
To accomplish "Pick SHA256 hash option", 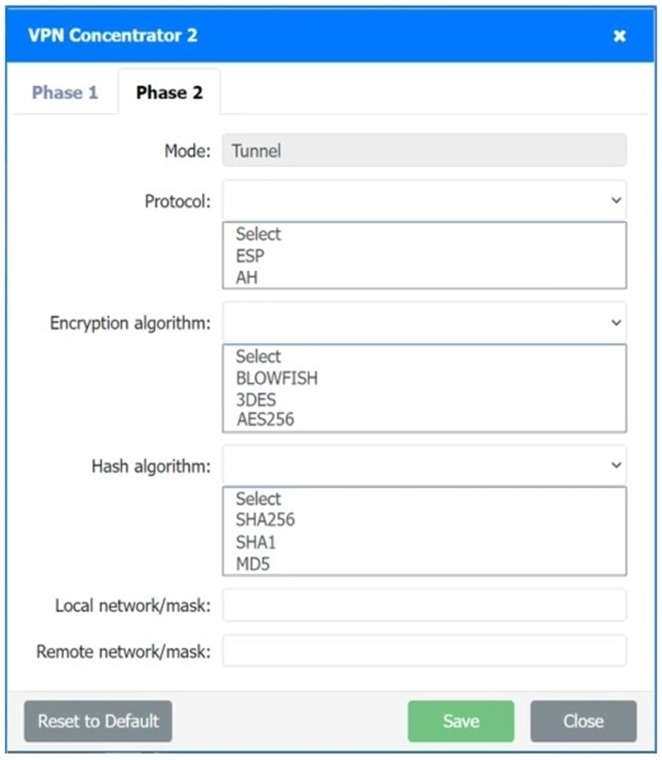I will [266, 520].
